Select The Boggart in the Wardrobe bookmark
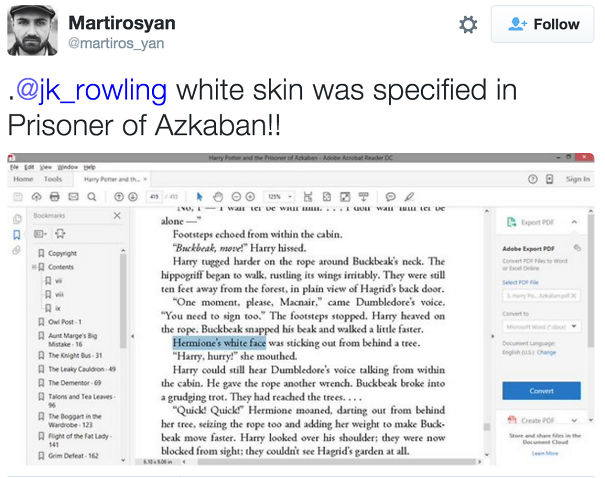The image size is (605, 478). (75, 421)
